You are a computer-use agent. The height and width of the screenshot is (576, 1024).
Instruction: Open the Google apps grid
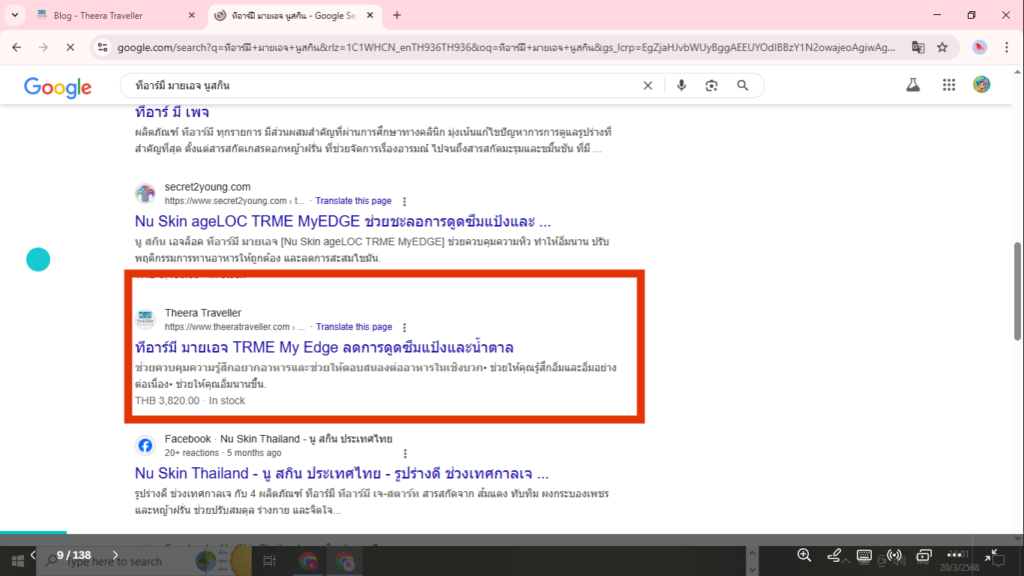coord(948,85)
